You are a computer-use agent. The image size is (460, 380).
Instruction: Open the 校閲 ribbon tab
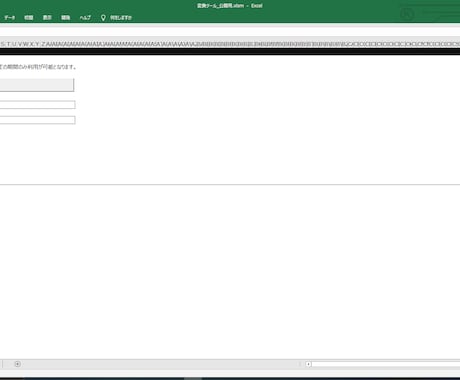tap(29, 17)
